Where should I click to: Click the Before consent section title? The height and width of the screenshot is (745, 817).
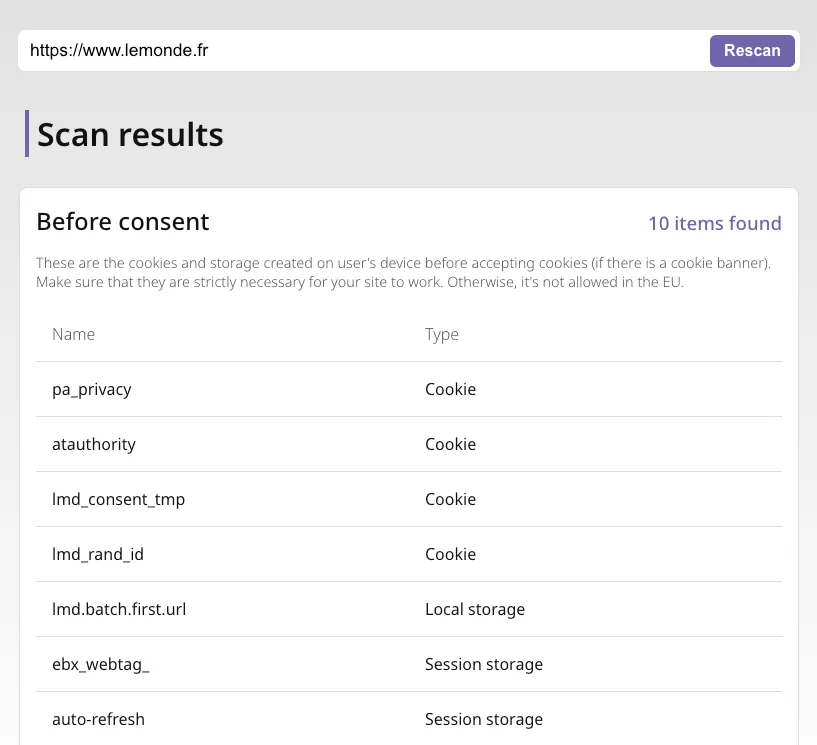tap(122, 221)
